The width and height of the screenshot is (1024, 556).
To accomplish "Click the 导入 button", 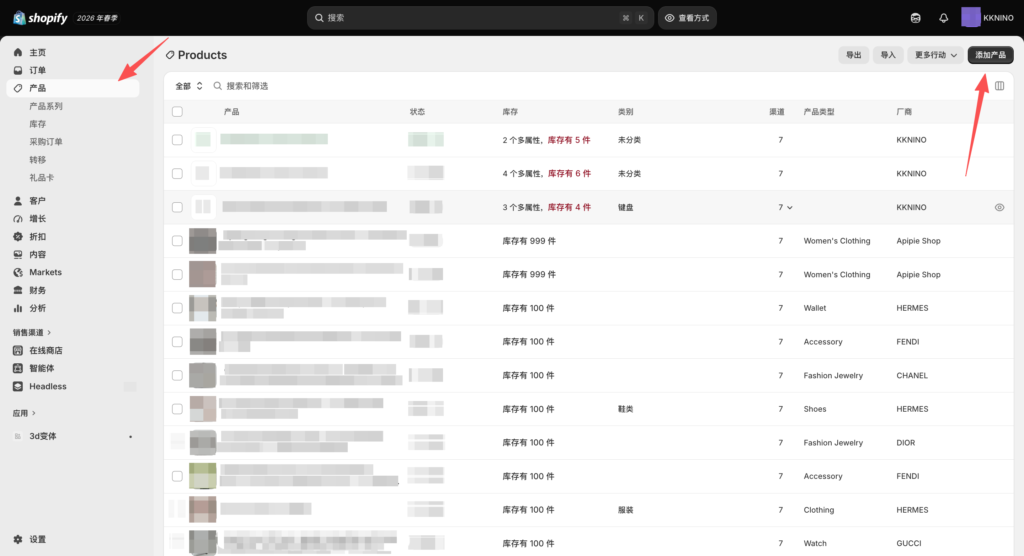I will tap(888, 55).
